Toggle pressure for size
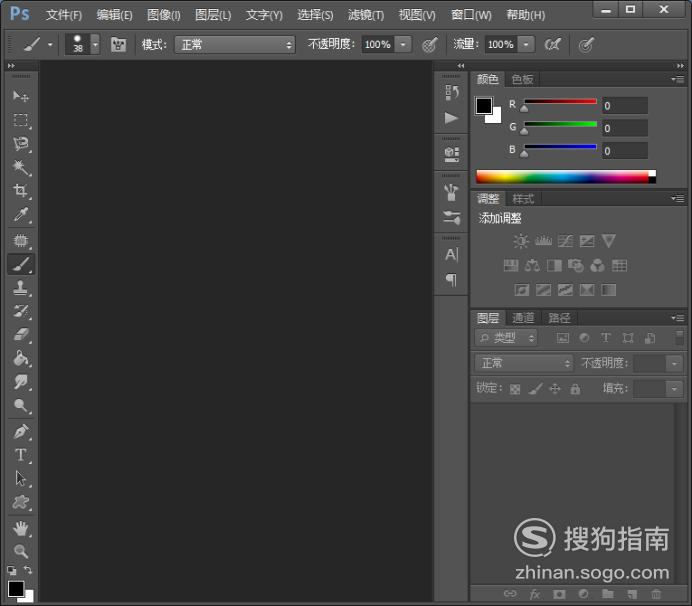 586,45
